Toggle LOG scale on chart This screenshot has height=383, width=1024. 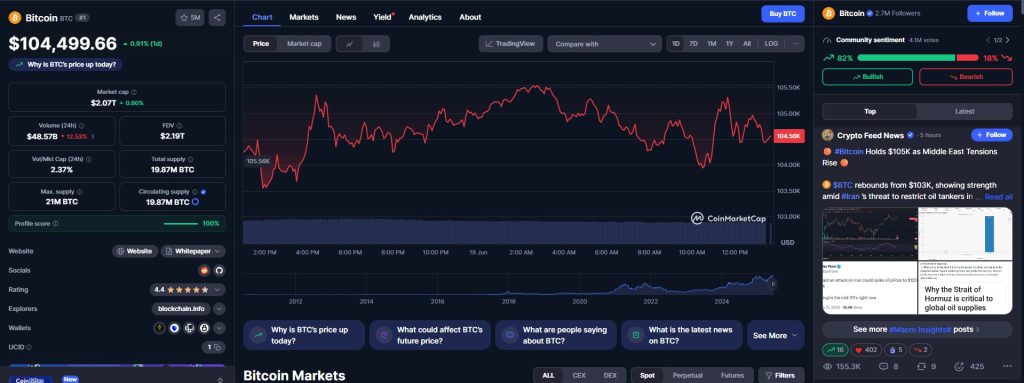[x=771, y=44]
